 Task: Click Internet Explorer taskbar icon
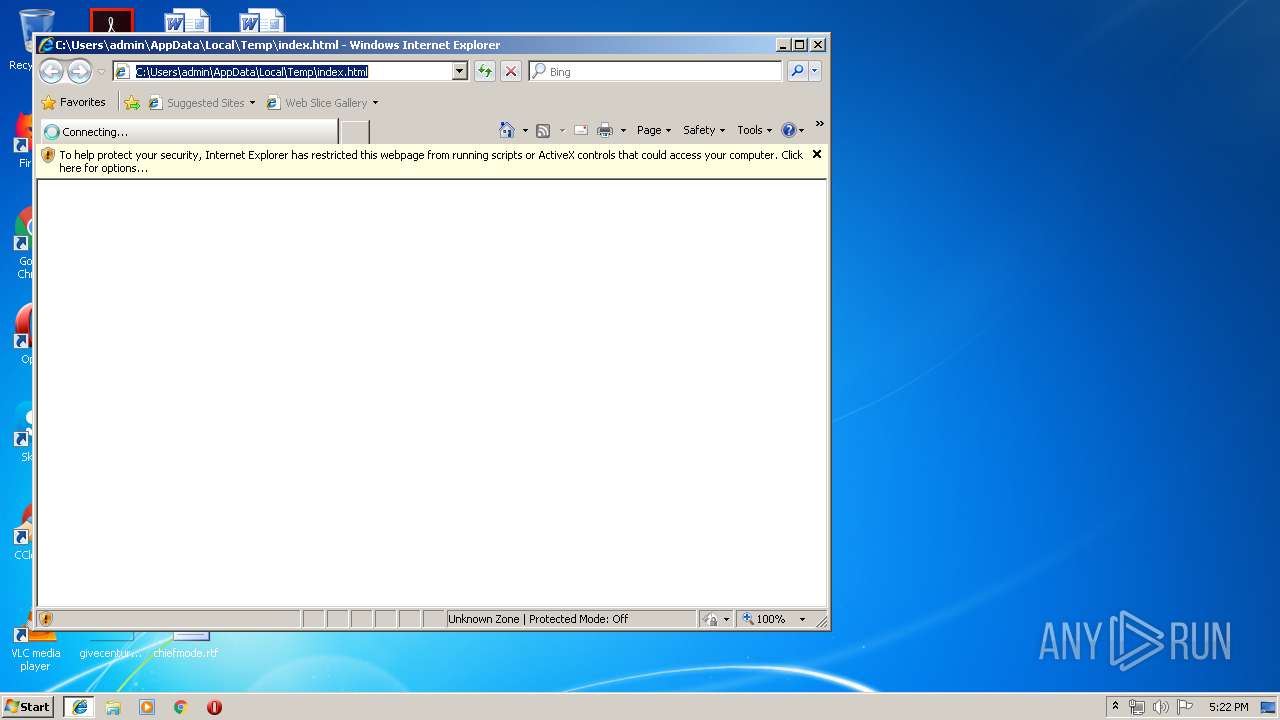click(x=80, y=707)
